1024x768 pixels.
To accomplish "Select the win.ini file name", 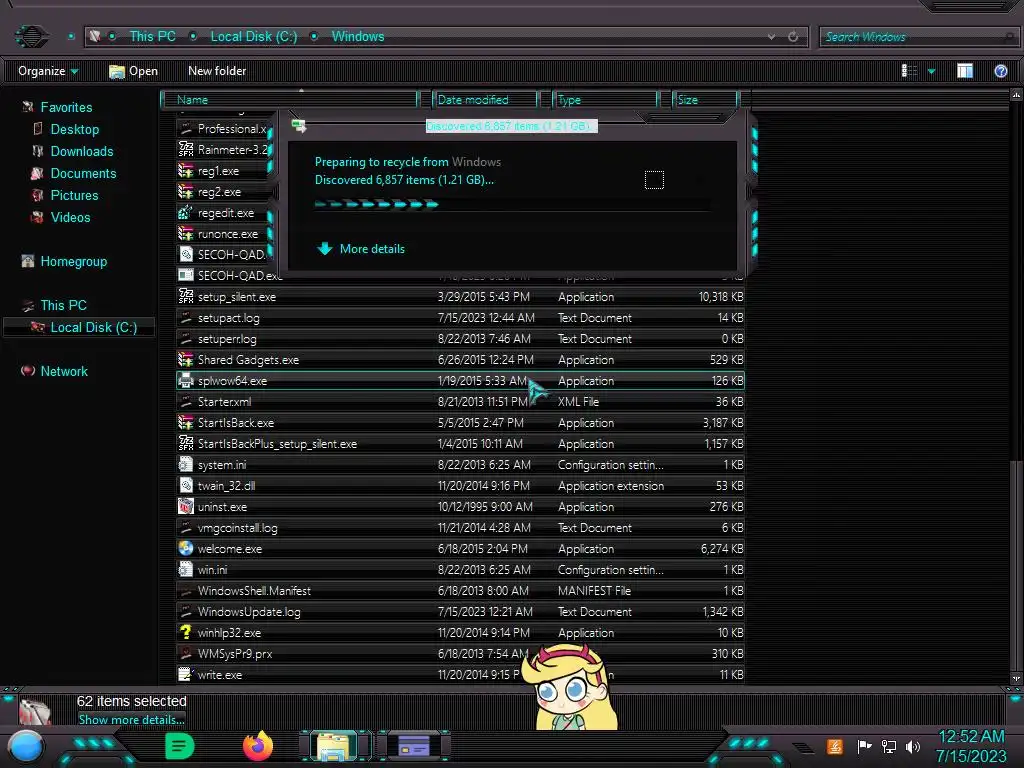I will pos(212,570).
